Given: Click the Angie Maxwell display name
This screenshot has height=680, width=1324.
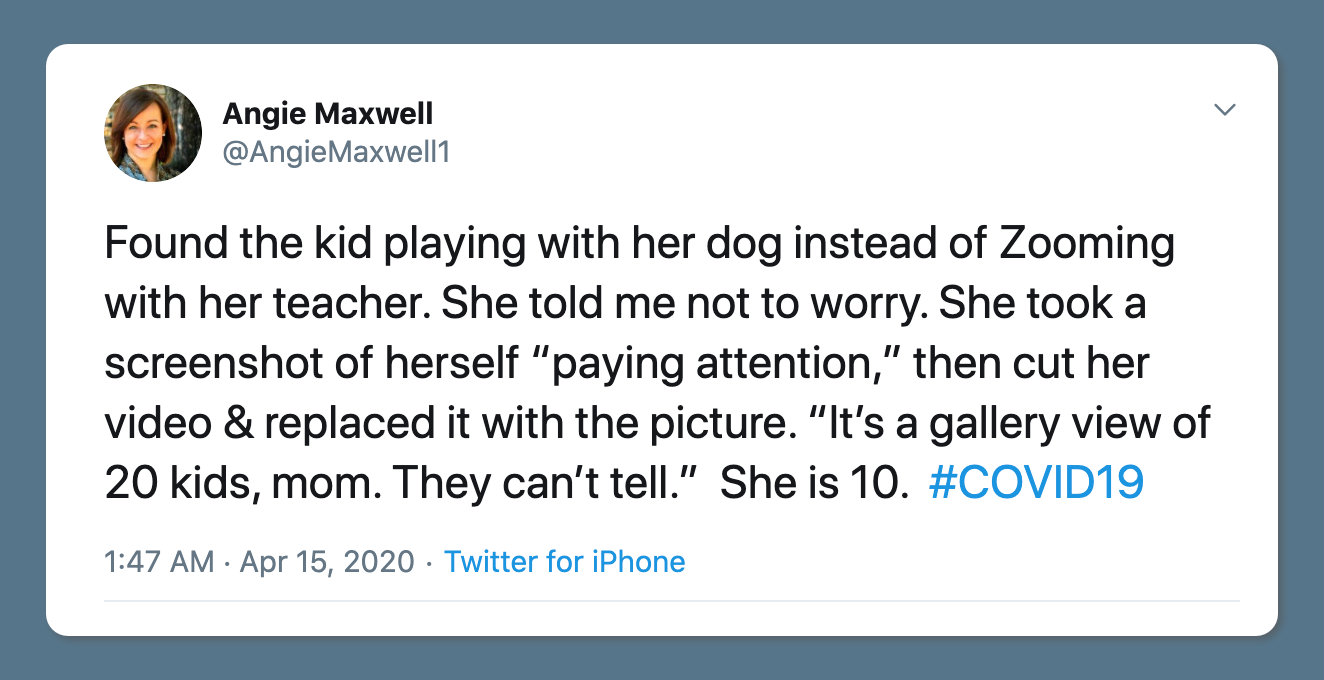Looking at the screenshot, I should [328, 113].
